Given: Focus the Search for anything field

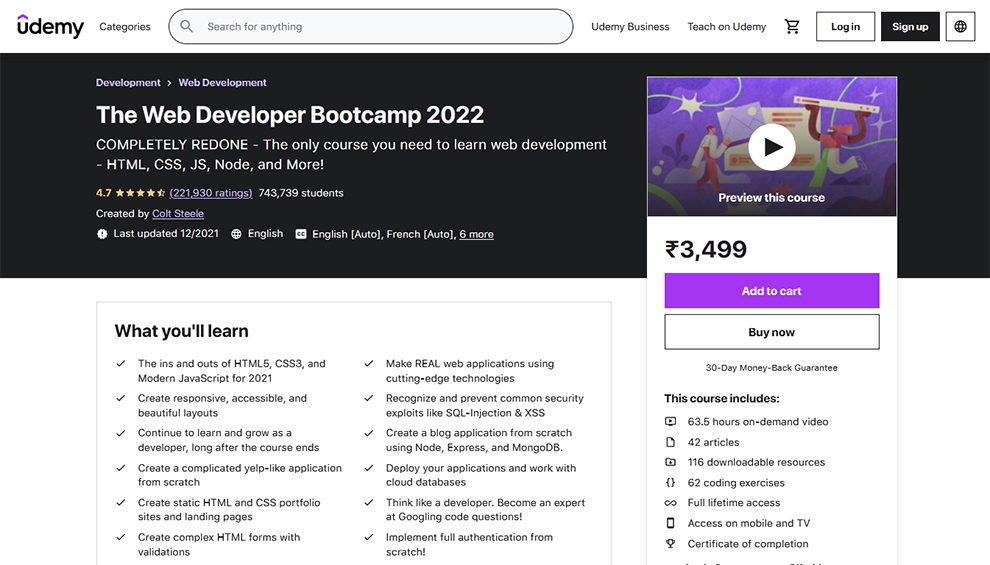Looking at the screenshot, I should (x=380, y=27).
